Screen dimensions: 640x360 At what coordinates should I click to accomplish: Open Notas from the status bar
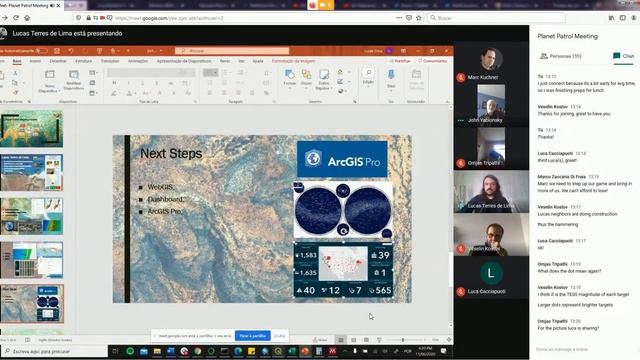point(320,340)
